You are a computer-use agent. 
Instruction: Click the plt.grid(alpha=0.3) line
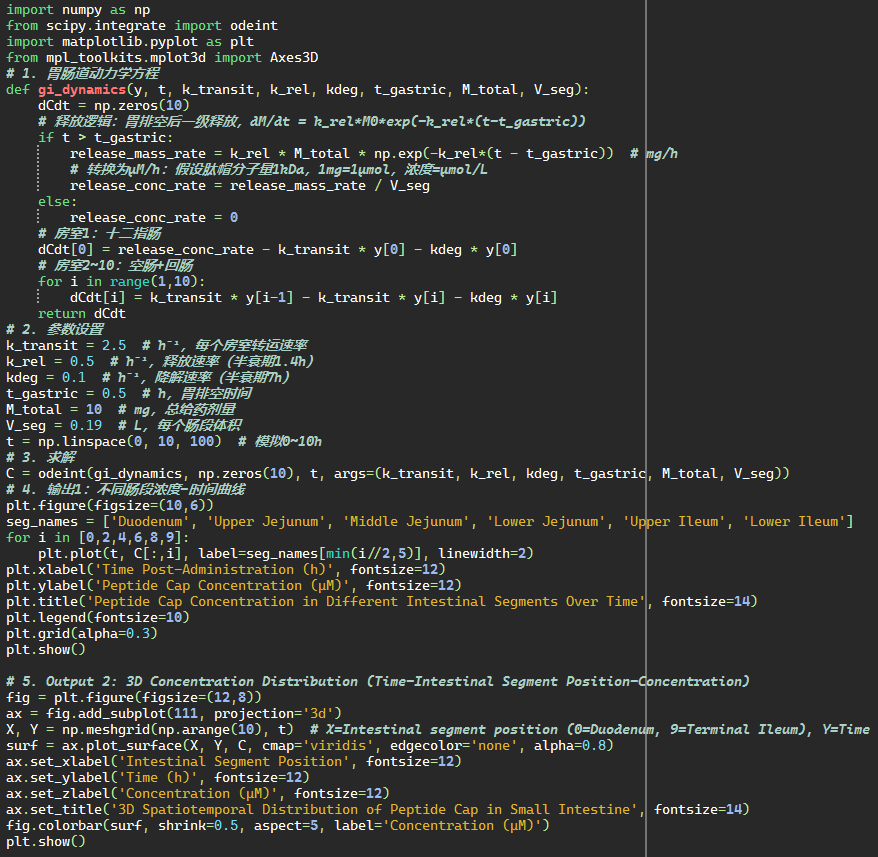pos(80,633)
